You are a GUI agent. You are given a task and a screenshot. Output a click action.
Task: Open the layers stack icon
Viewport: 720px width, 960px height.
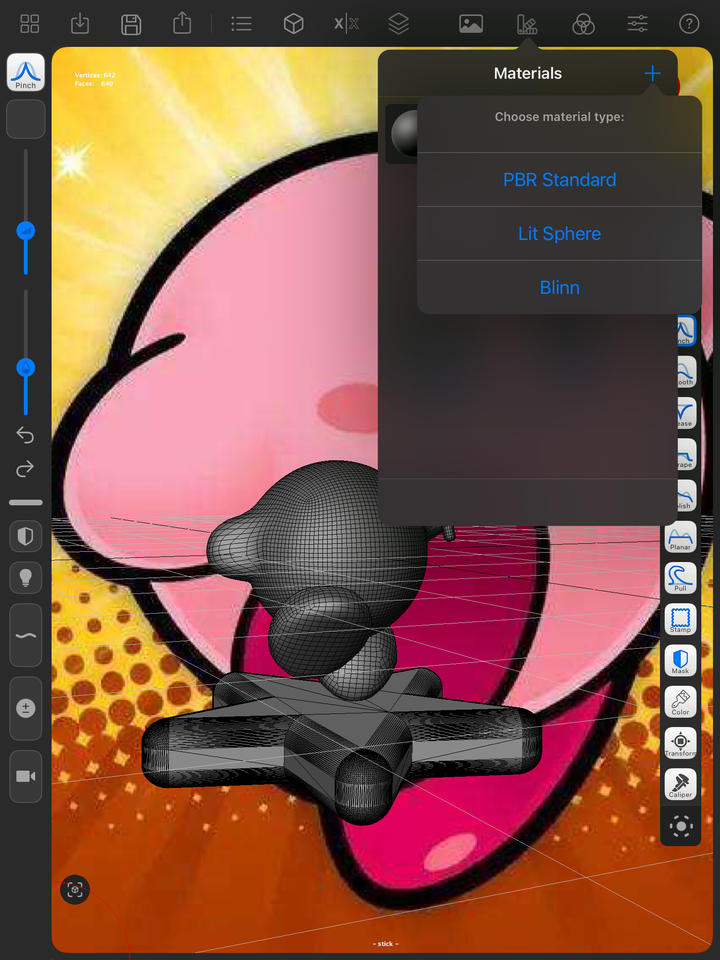tap(399, 24)
